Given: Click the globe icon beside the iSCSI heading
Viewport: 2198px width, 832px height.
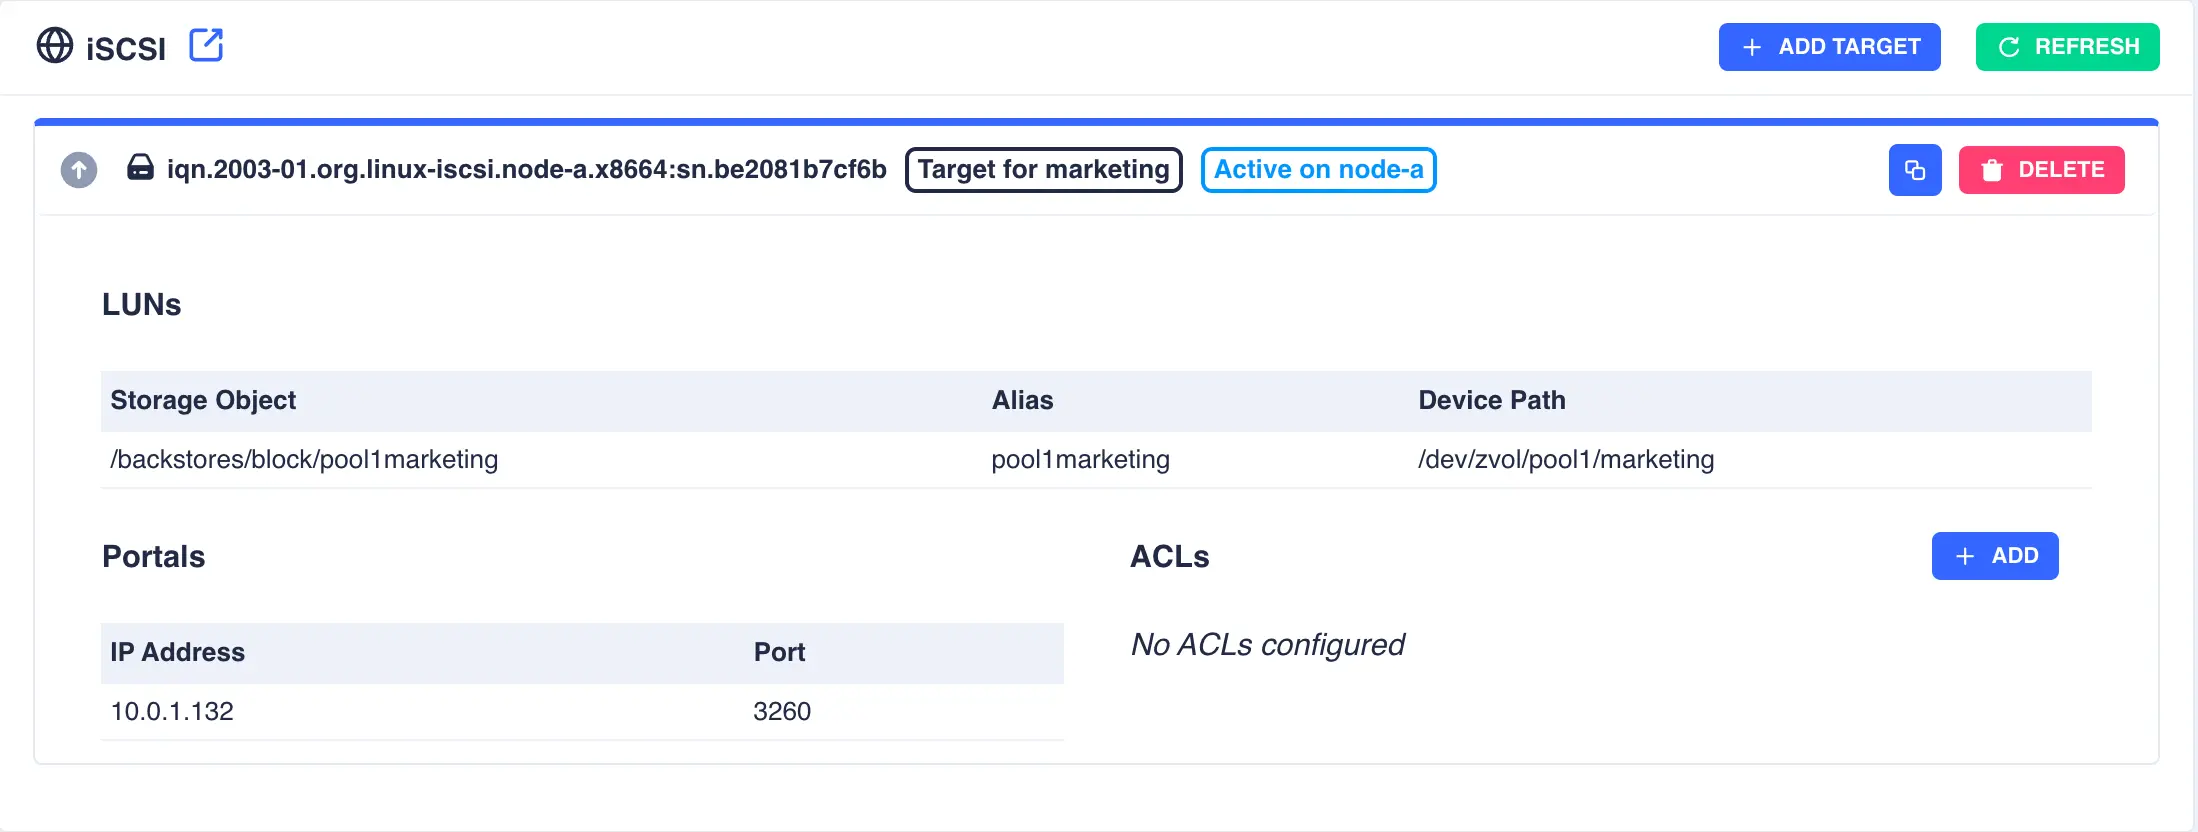Looking at the screenshot, I should (55, 46).
